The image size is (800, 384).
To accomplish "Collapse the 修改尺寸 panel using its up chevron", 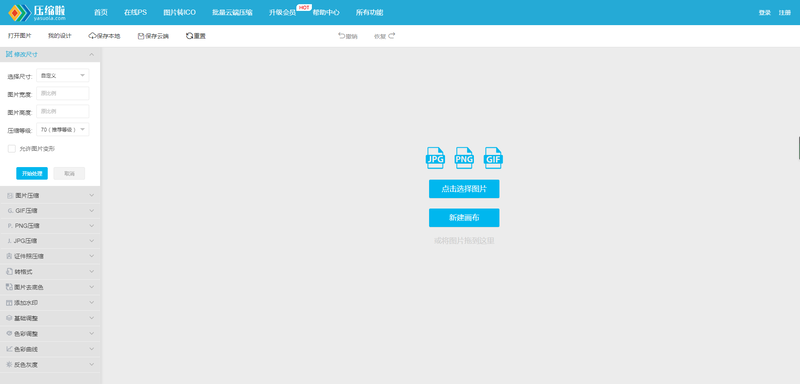I will point(91,54).
